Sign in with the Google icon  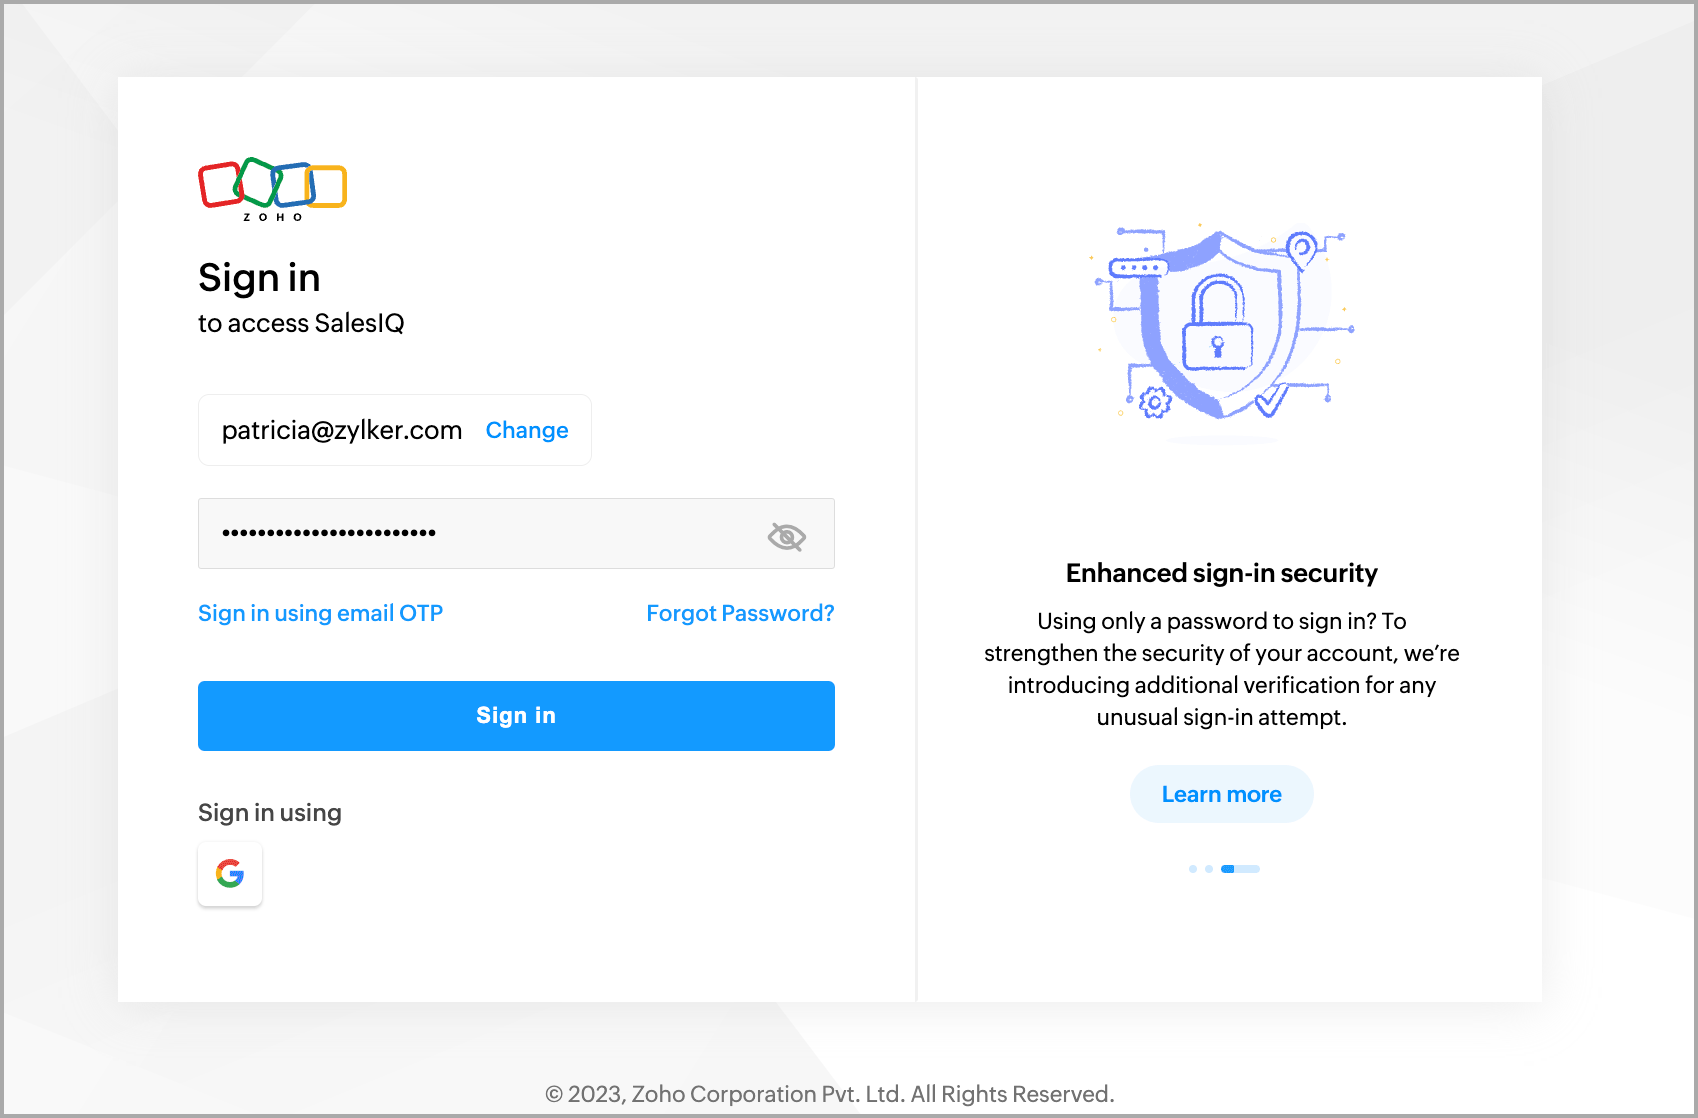pyautogui.click(x=230, y=874)
